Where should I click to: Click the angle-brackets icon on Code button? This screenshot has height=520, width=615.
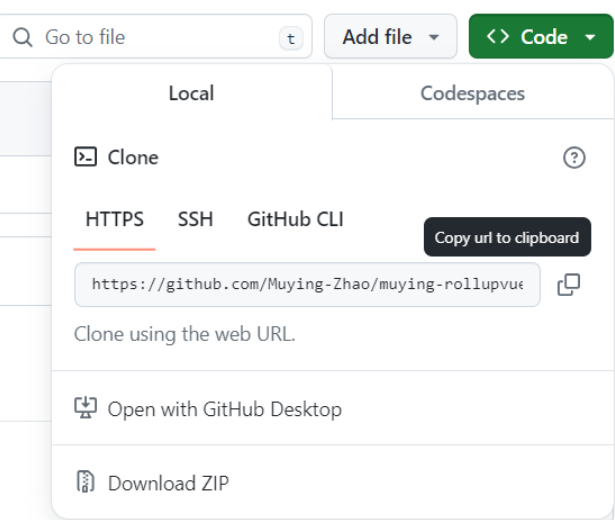pyautogui.click(x=497, y=37)
